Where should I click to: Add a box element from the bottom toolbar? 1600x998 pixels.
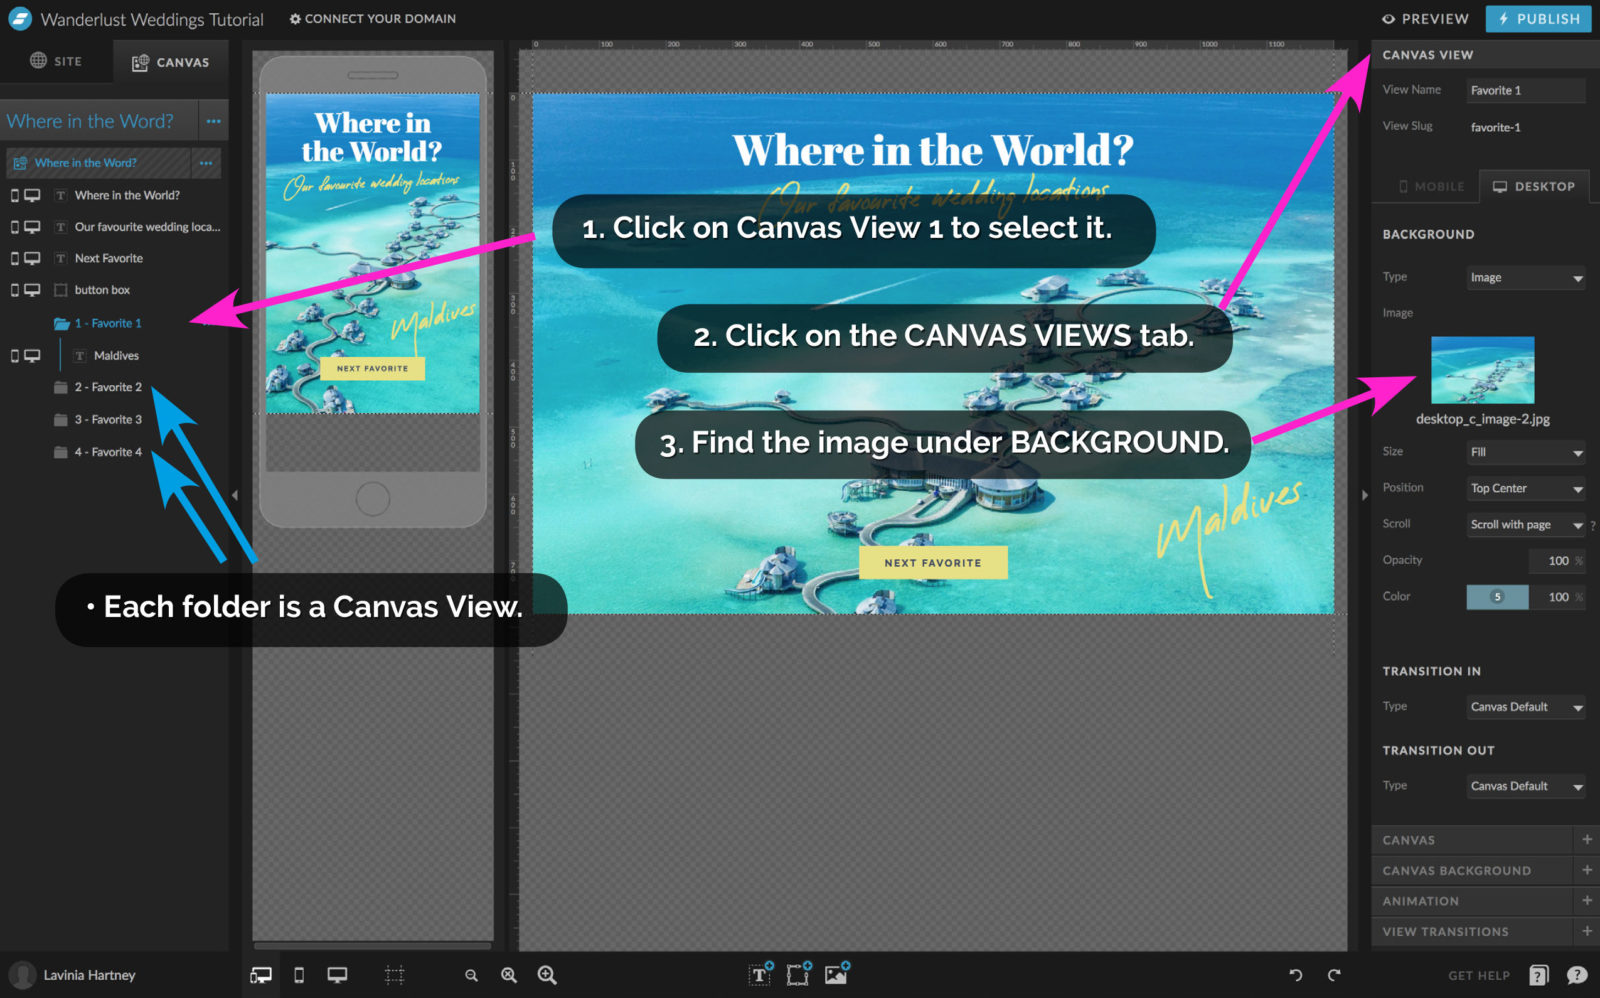(798, 974)
